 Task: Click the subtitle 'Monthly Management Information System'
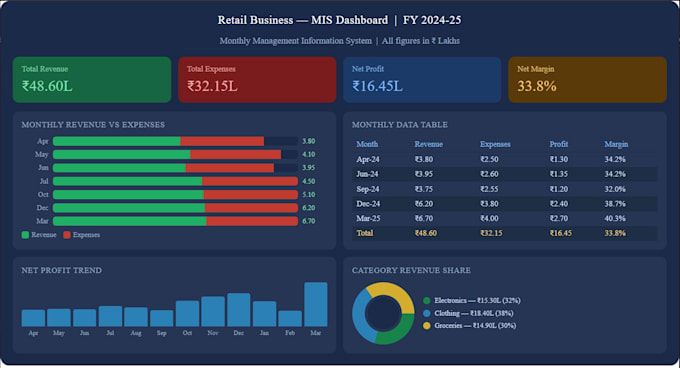coord(296,41)
